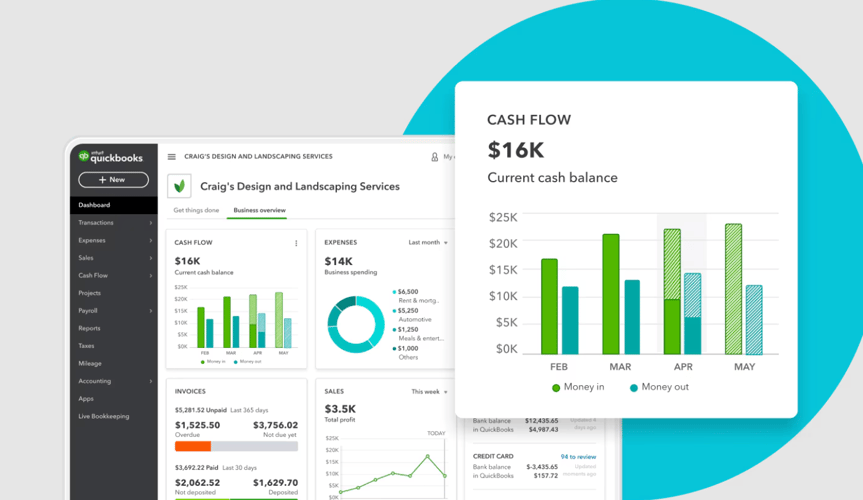Expand the Cash Flow submenu chevron
863x500 pixels.
[x=151, y=276]
